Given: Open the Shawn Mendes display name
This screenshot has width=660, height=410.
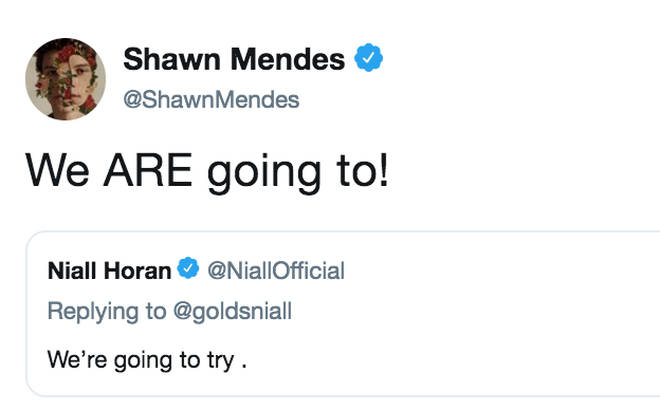Looking at the screenshot, I should (234, 59).
